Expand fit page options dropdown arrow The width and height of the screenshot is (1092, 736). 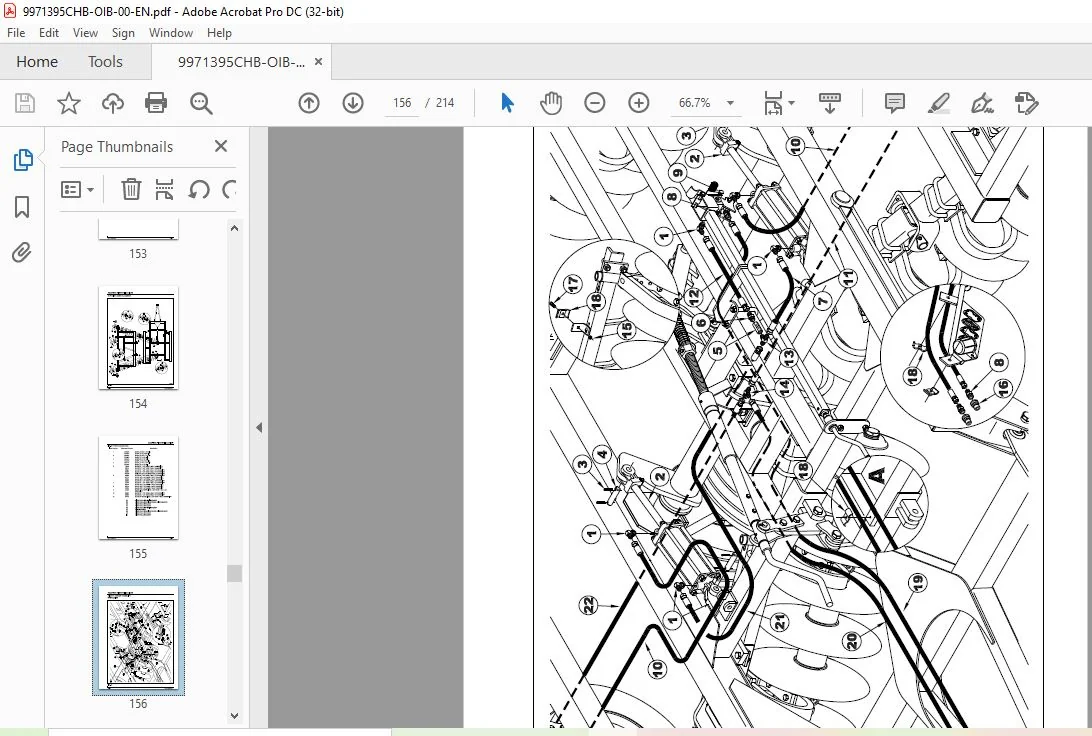pyautogui.click(x=792, y=103)
